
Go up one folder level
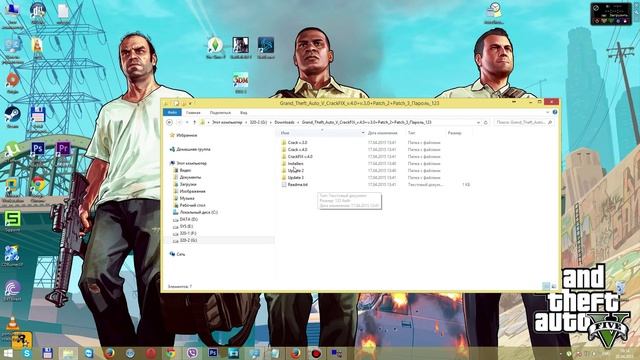(194, 122)
